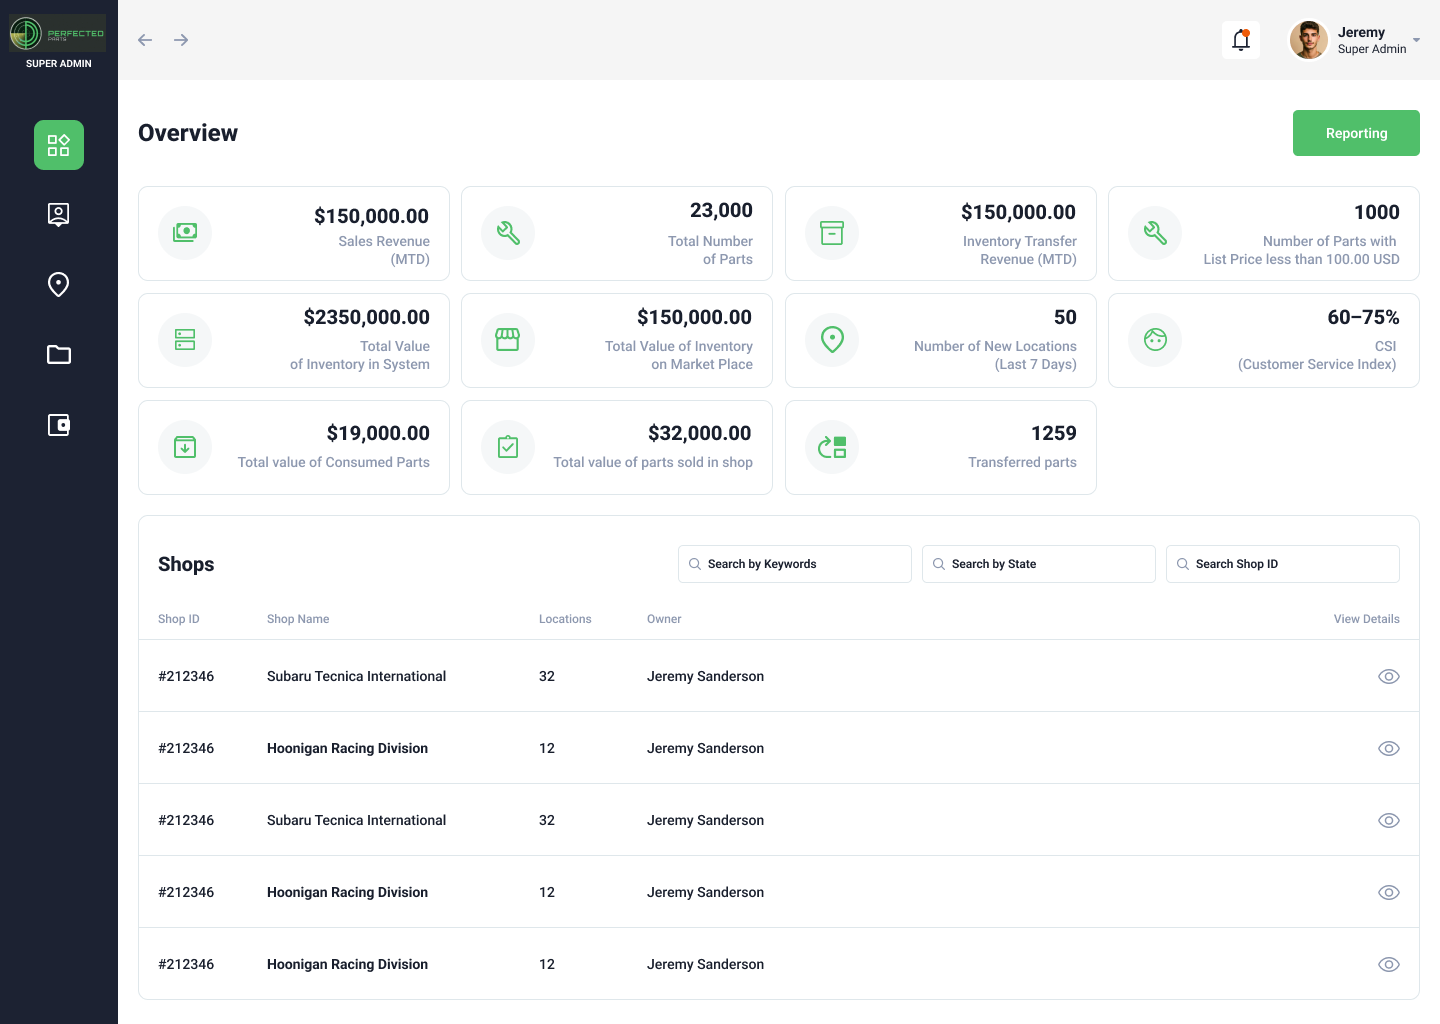Viewport: 1440px width, 1024px height.
Task: Focus the Search by State field
Action: (x=1039, y=564)
